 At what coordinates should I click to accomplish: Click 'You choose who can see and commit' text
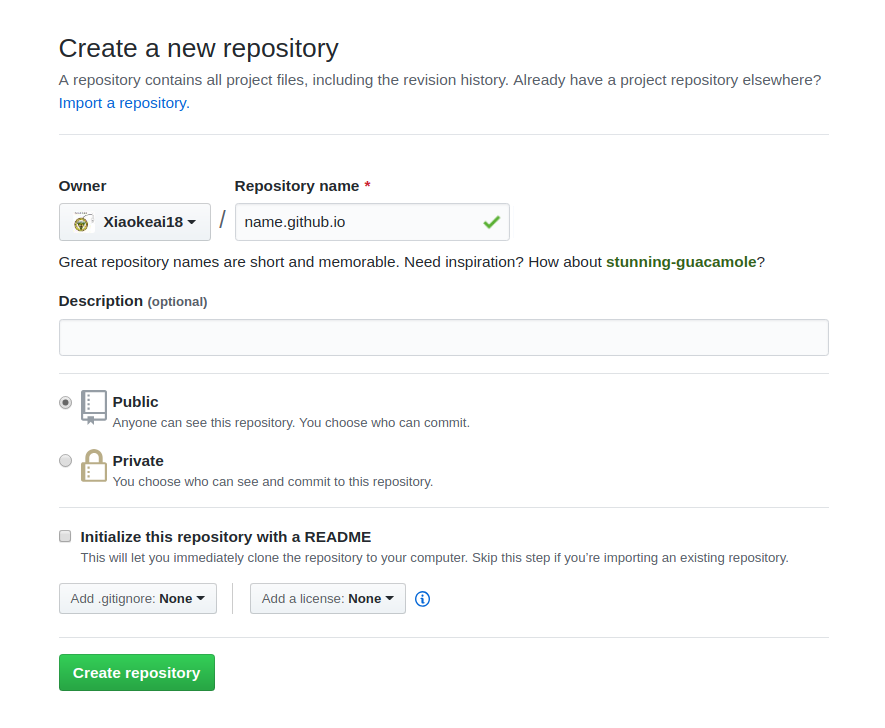pos(273,482)
